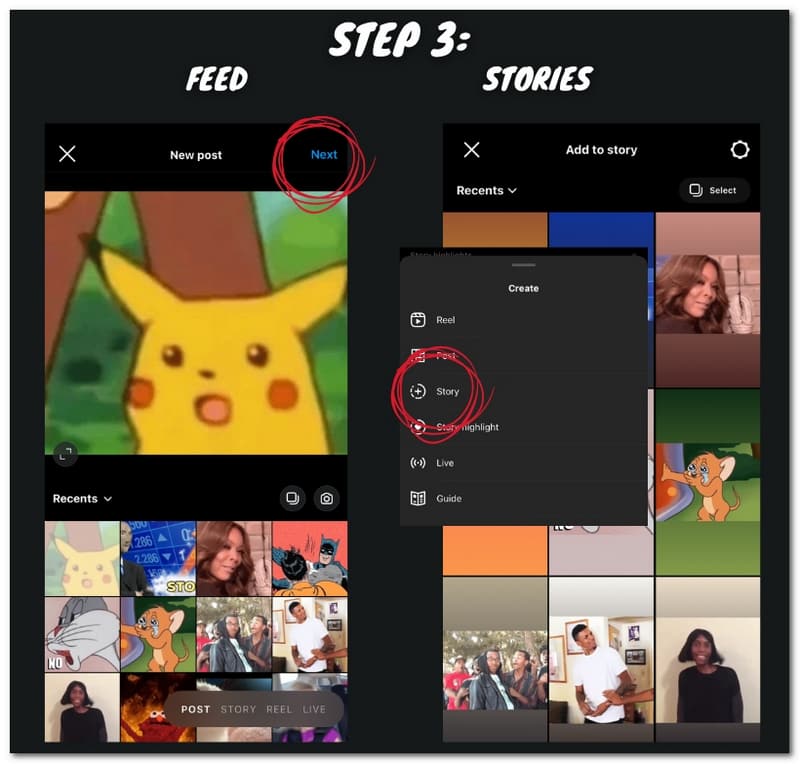Open story settings gear icon

[x=740, y=150]
